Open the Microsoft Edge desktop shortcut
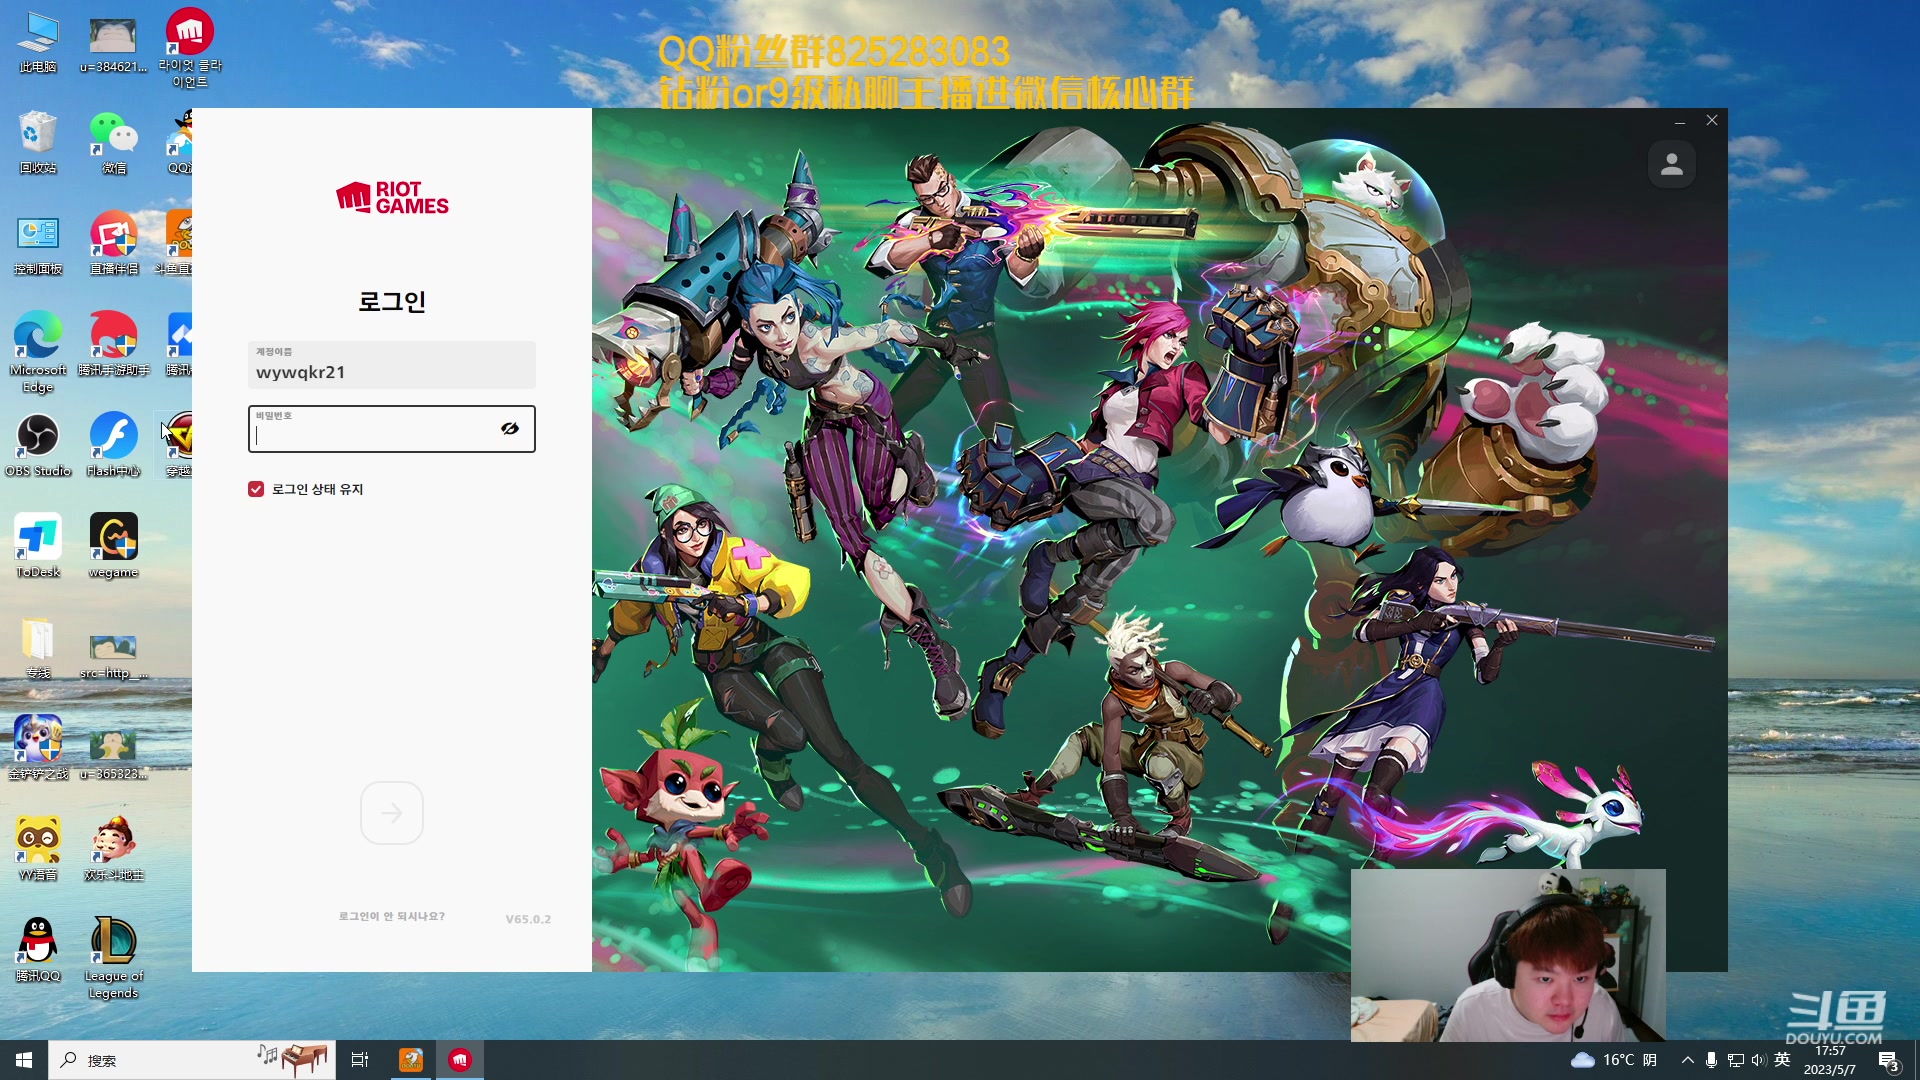 38,352
